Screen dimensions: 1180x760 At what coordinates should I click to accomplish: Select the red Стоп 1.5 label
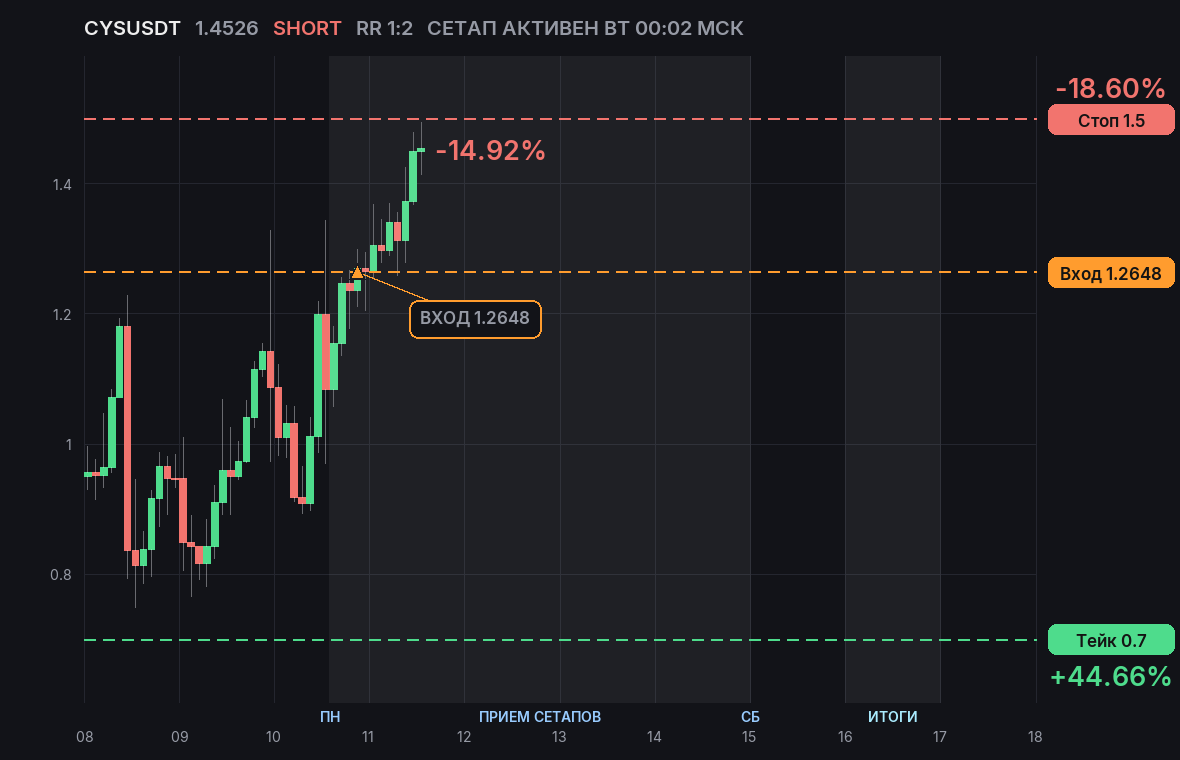pos(1111,120)
